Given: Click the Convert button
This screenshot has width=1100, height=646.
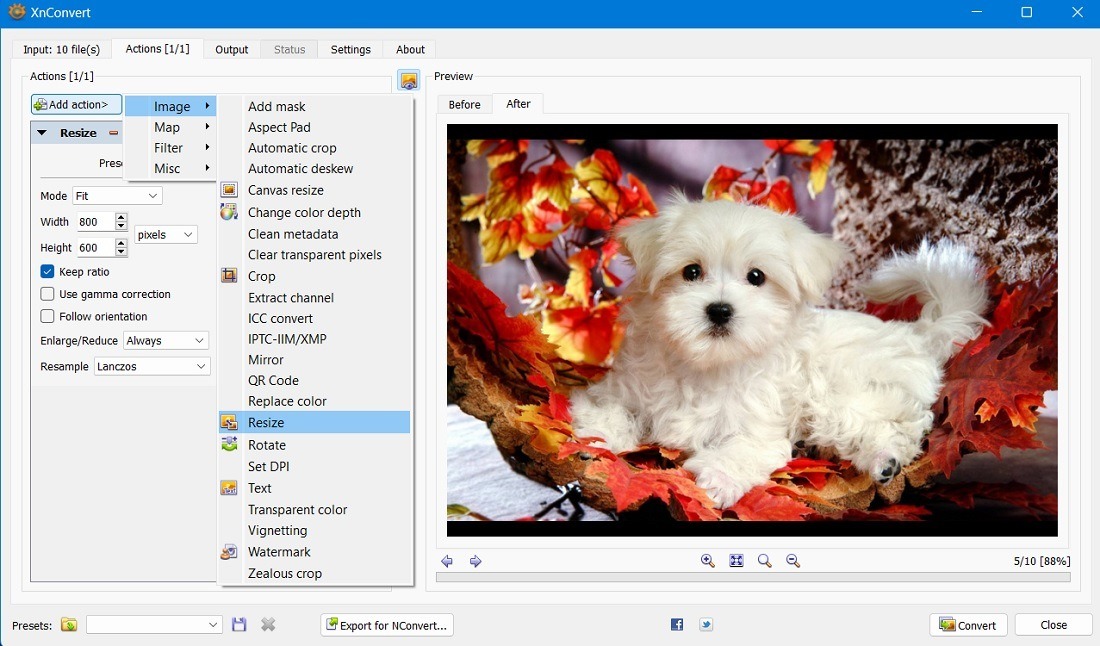Looking at the screenshot, I should click(967, 624).
